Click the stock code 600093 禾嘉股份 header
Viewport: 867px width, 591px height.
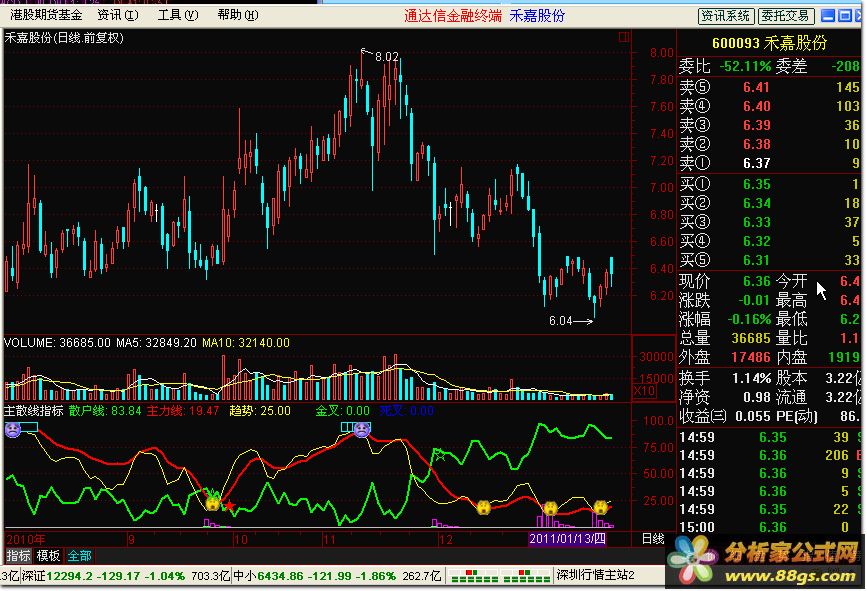coord(769,43)
